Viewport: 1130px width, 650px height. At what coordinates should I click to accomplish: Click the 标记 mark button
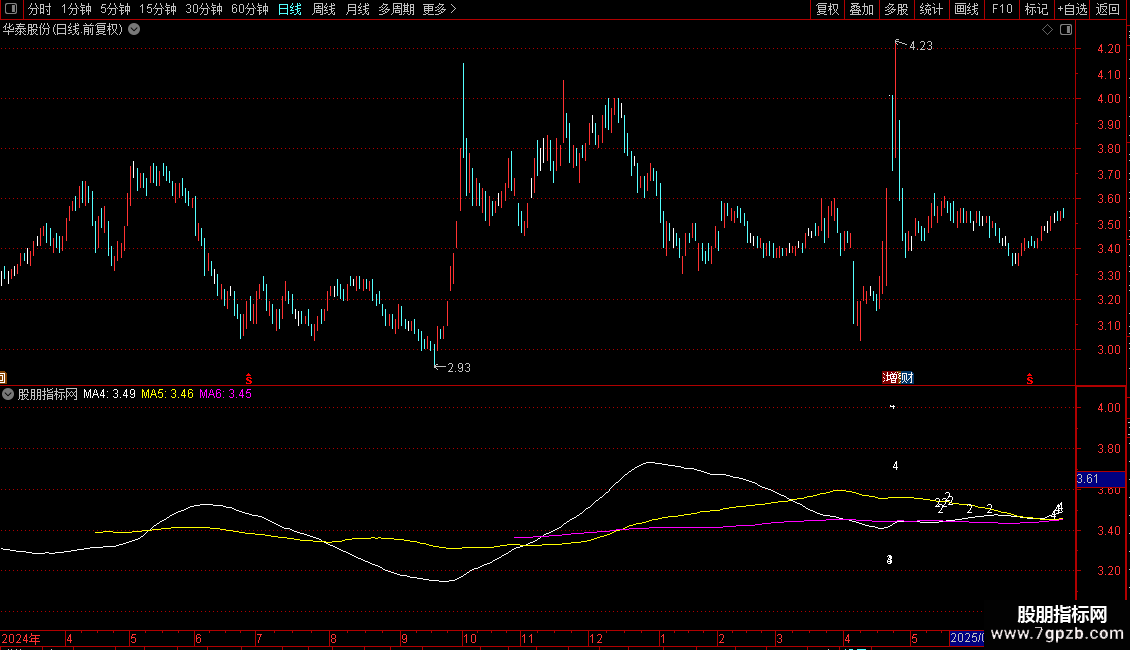pos(1036,9)
